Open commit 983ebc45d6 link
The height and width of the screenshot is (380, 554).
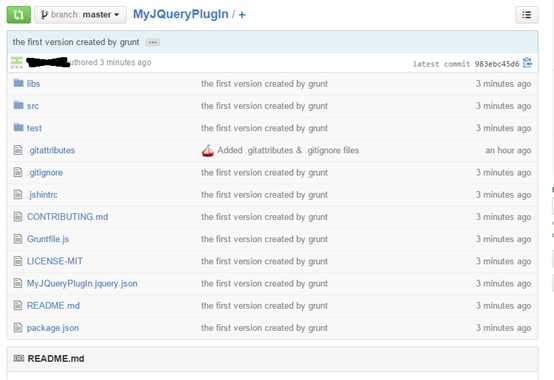click(x=497, y=64)
